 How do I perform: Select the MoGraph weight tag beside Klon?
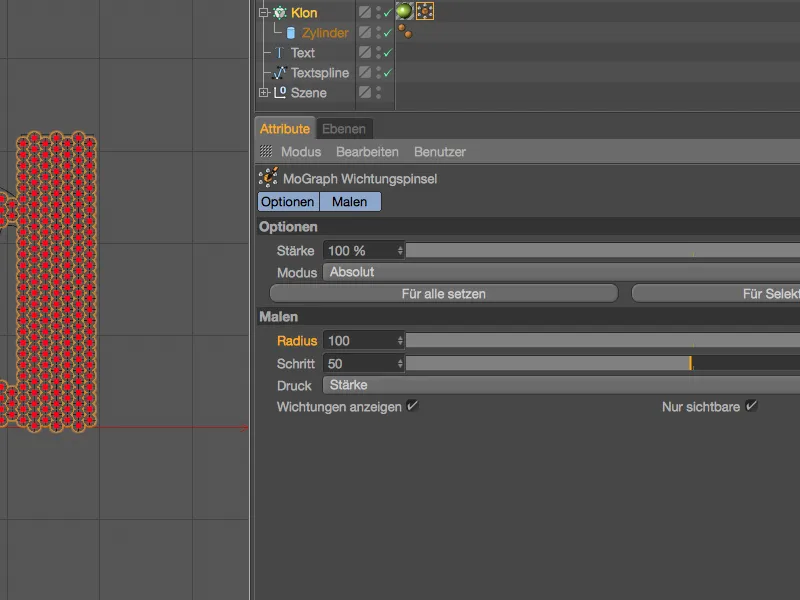(425, 11)
